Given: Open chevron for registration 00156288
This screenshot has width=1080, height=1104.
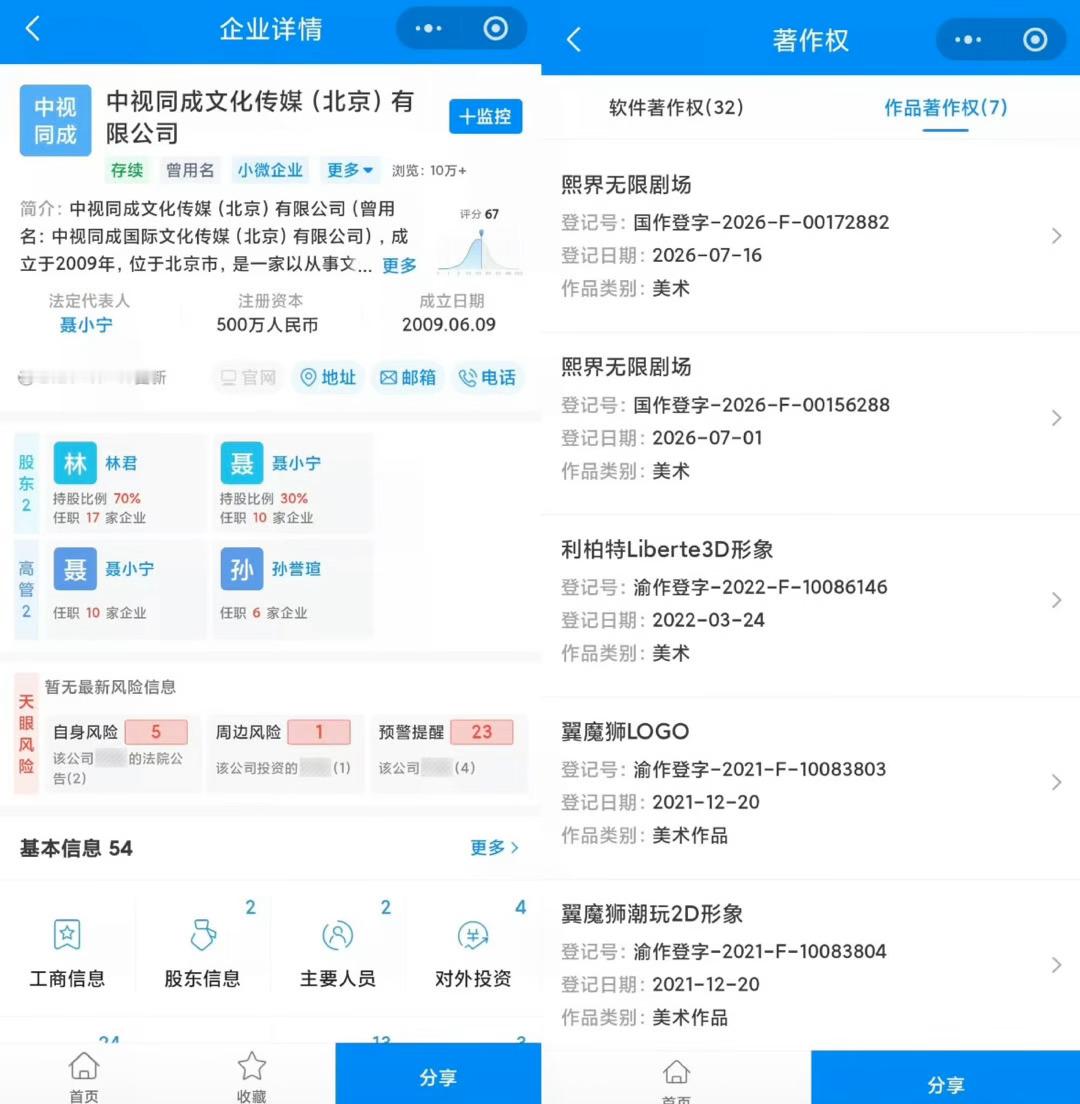Looking at the screenshot, I should point(1056,418).
